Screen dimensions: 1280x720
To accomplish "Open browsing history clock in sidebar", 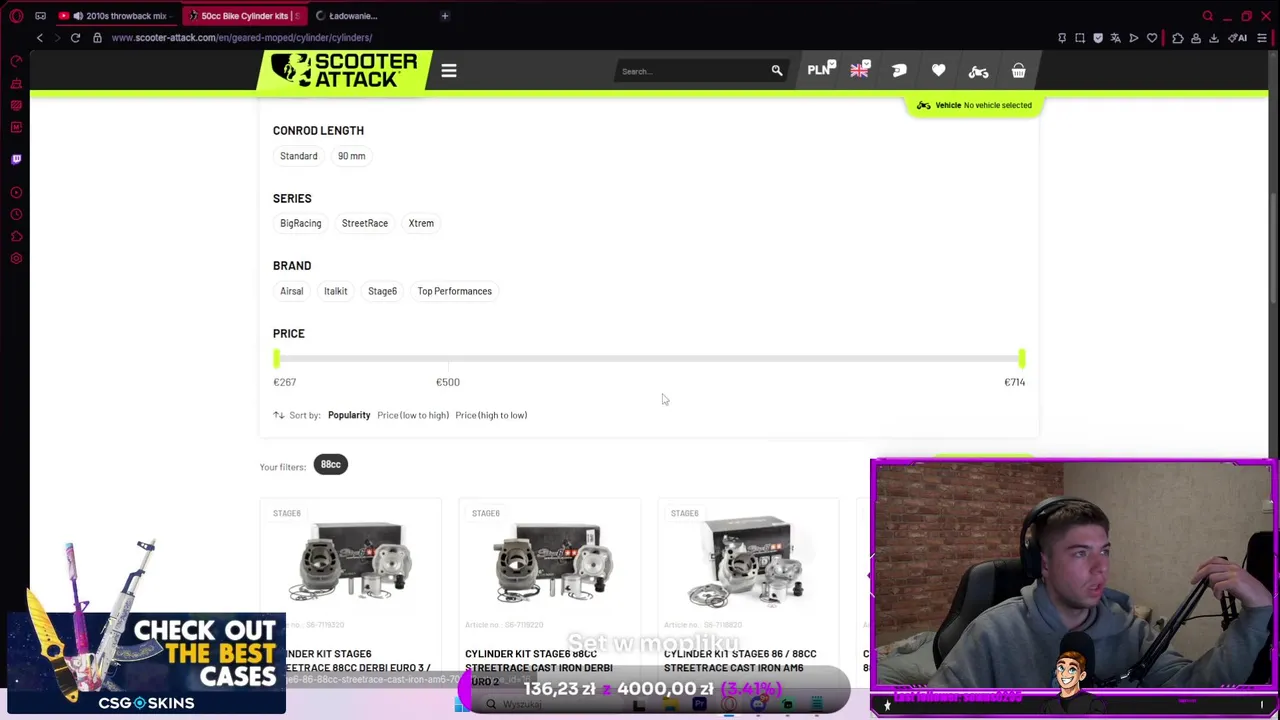I will coord(16,214).
